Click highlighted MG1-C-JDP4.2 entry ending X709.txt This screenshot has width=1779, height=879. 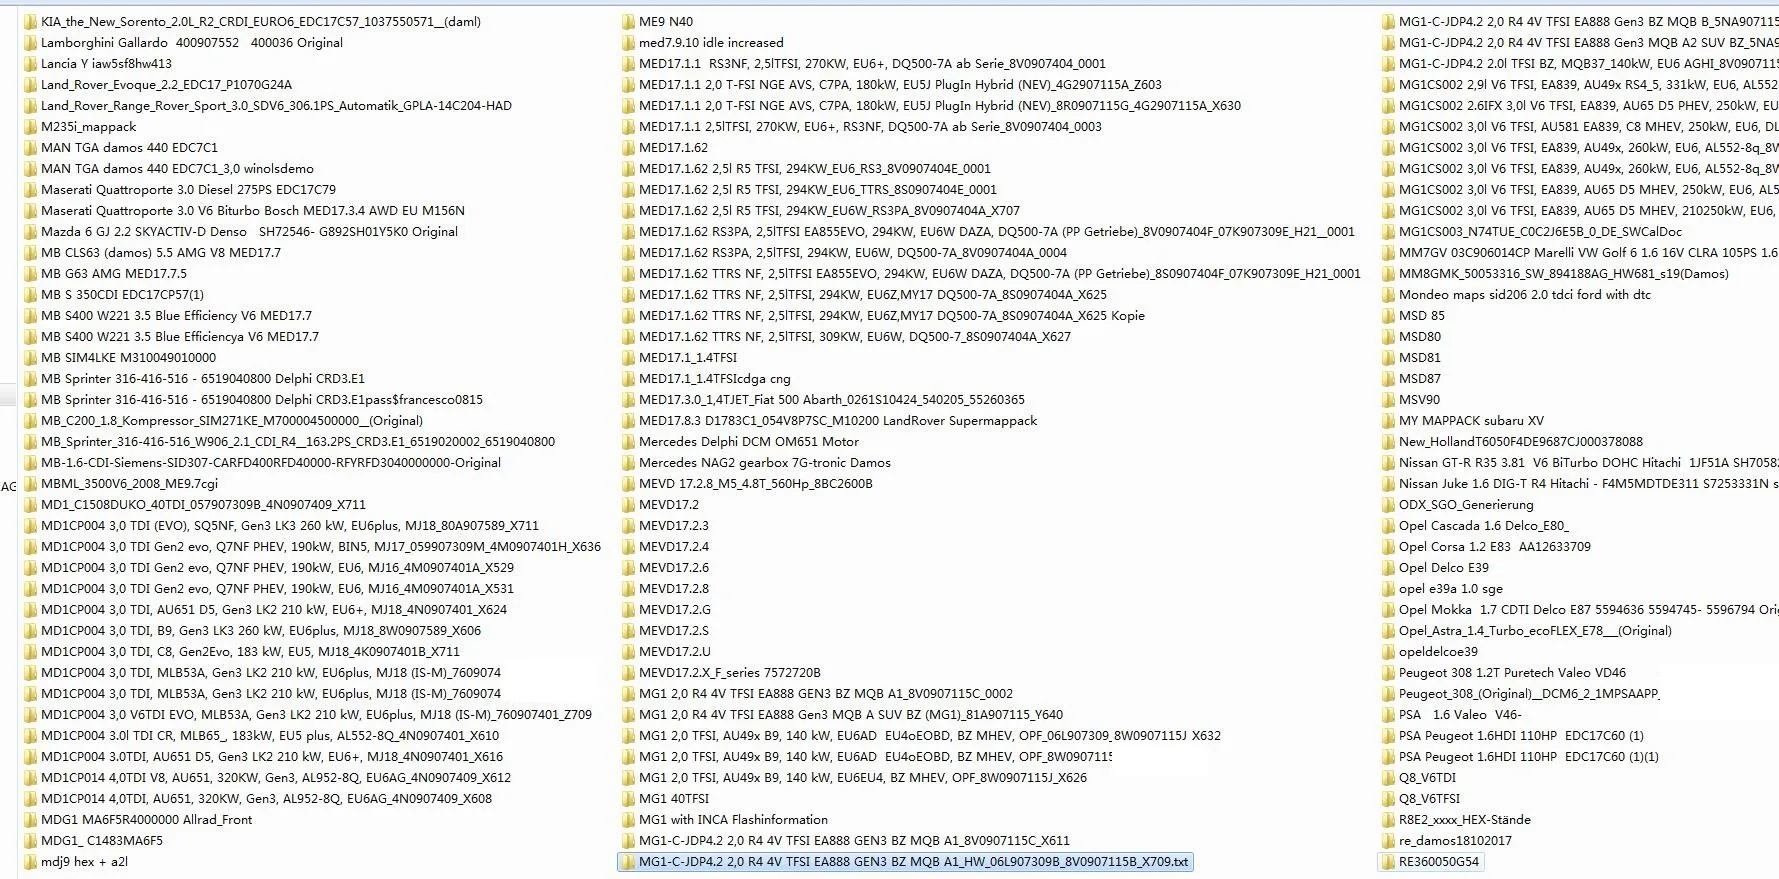[914, 862]
